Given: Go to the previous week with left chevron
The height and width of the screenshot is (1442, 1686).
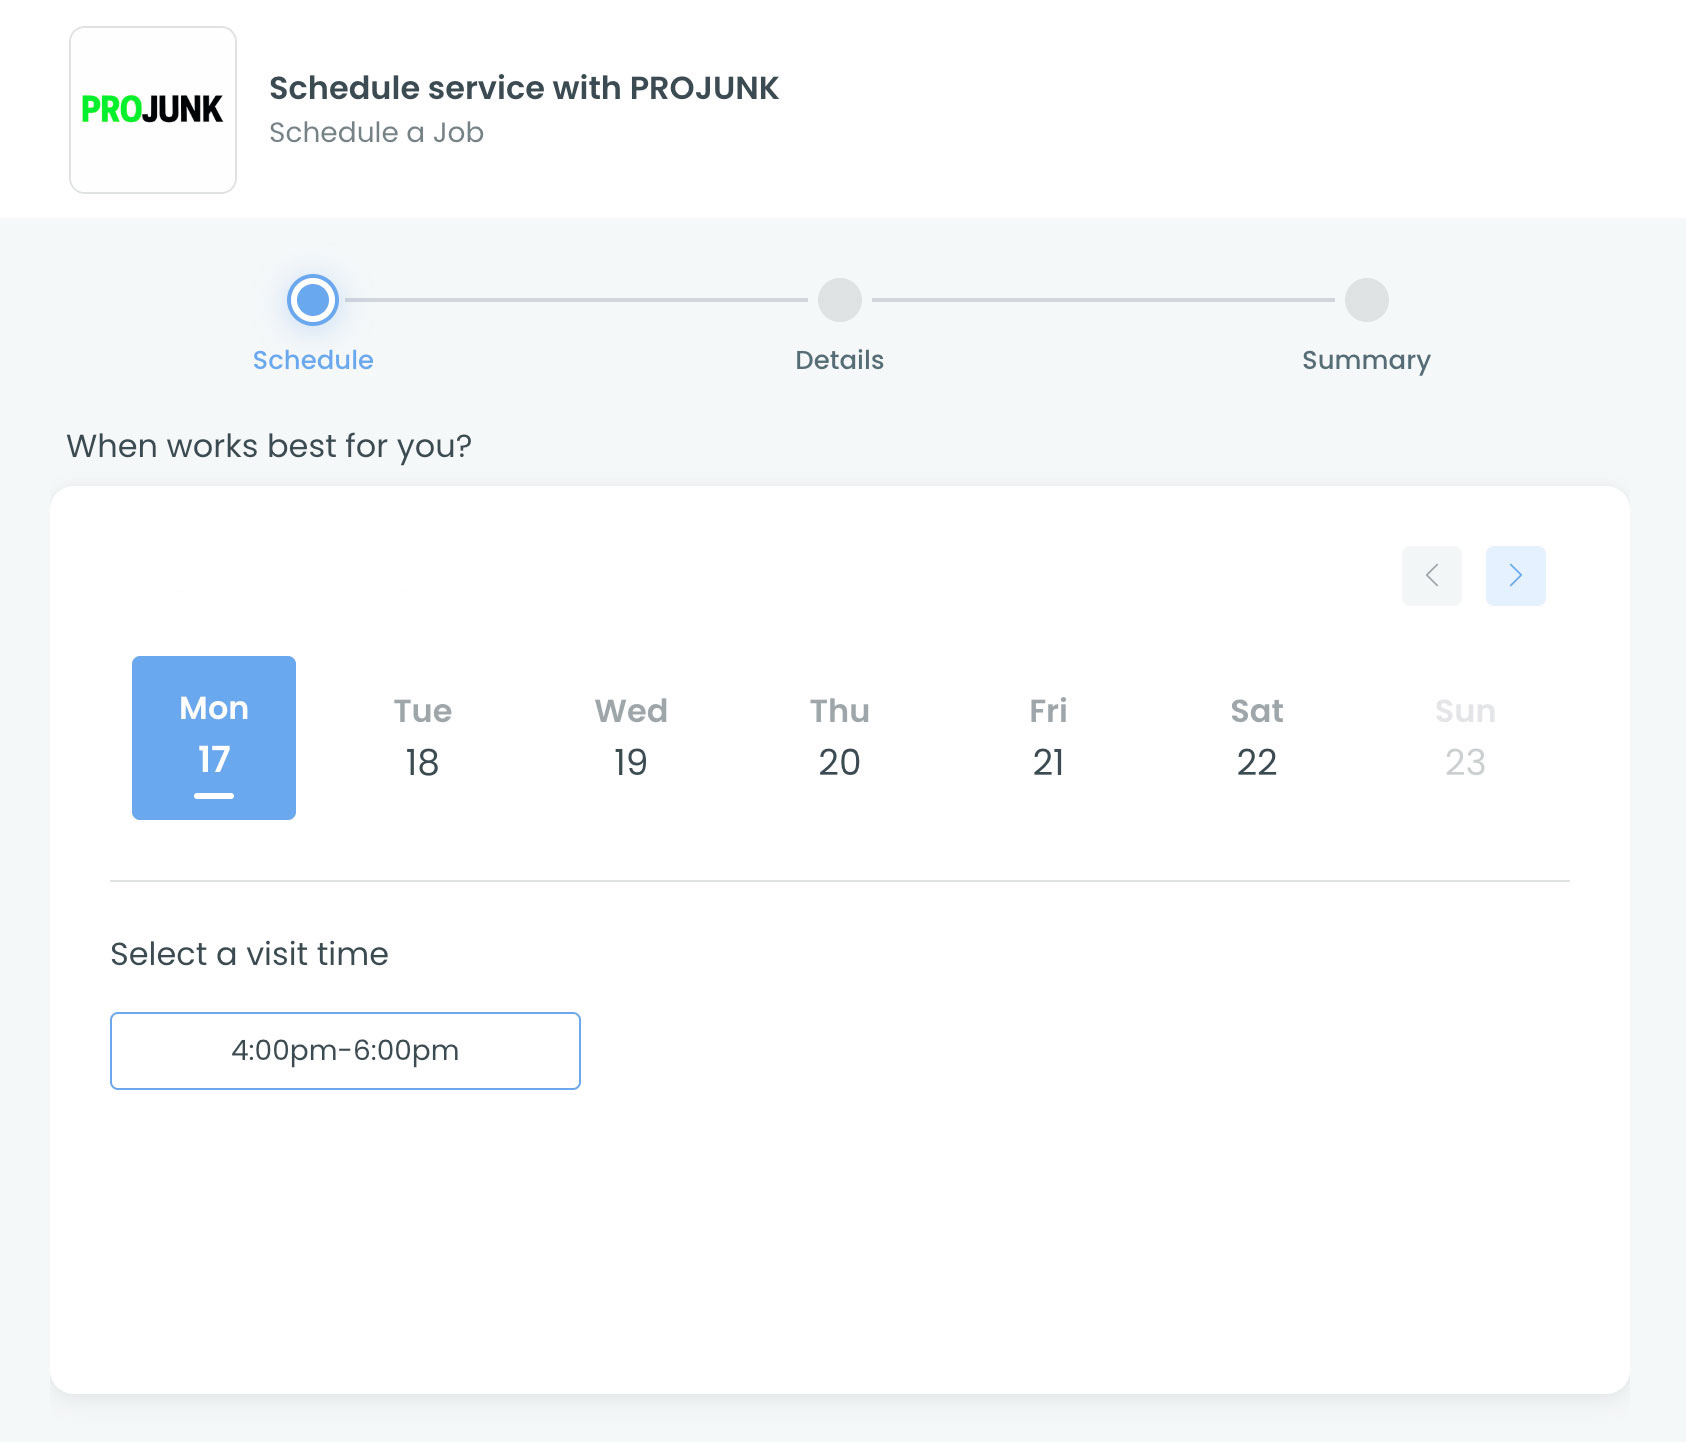Looking at the screenshot, I should click(1431, 576).
